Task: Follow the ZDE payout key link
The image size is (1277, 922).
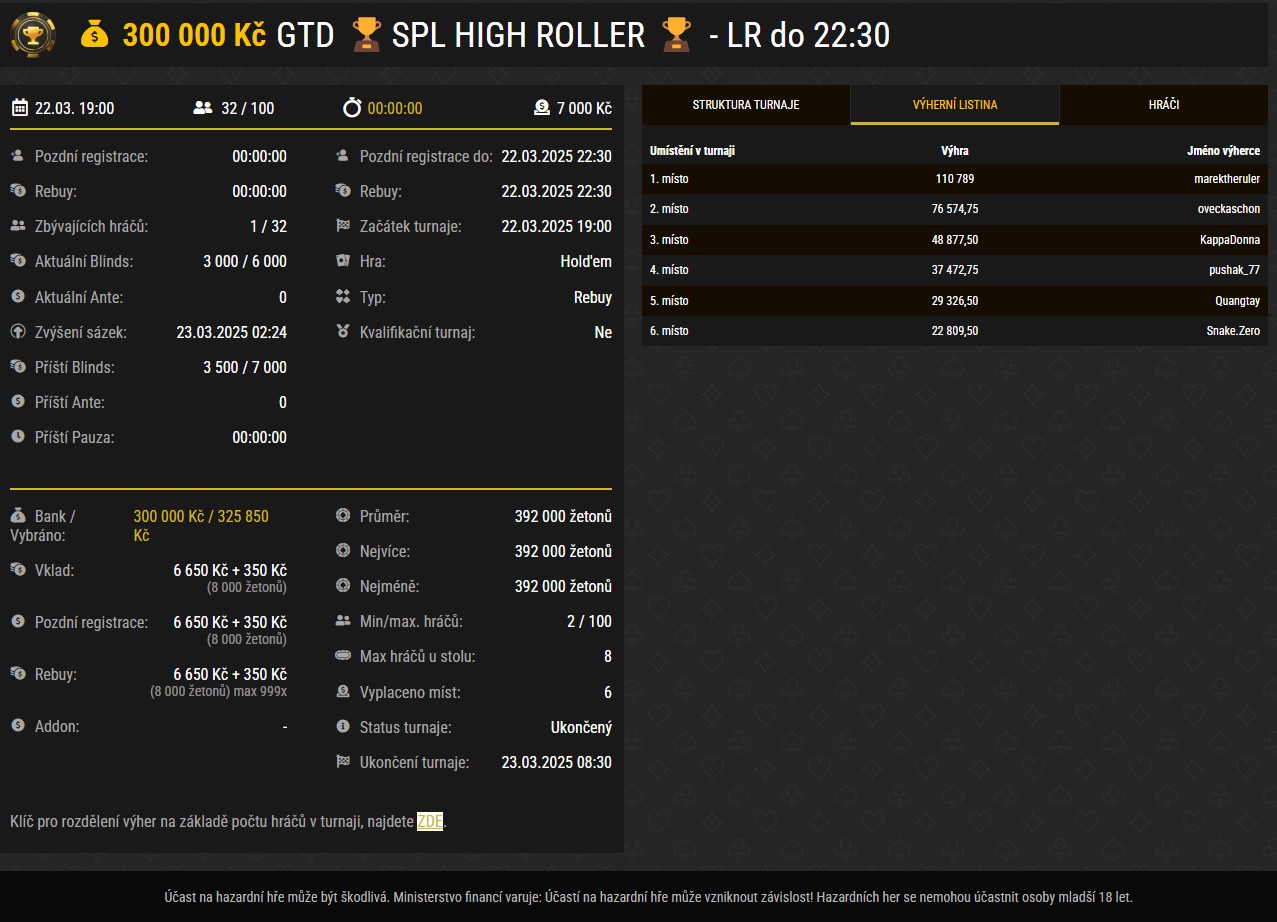Action: [x=429, y=822]
